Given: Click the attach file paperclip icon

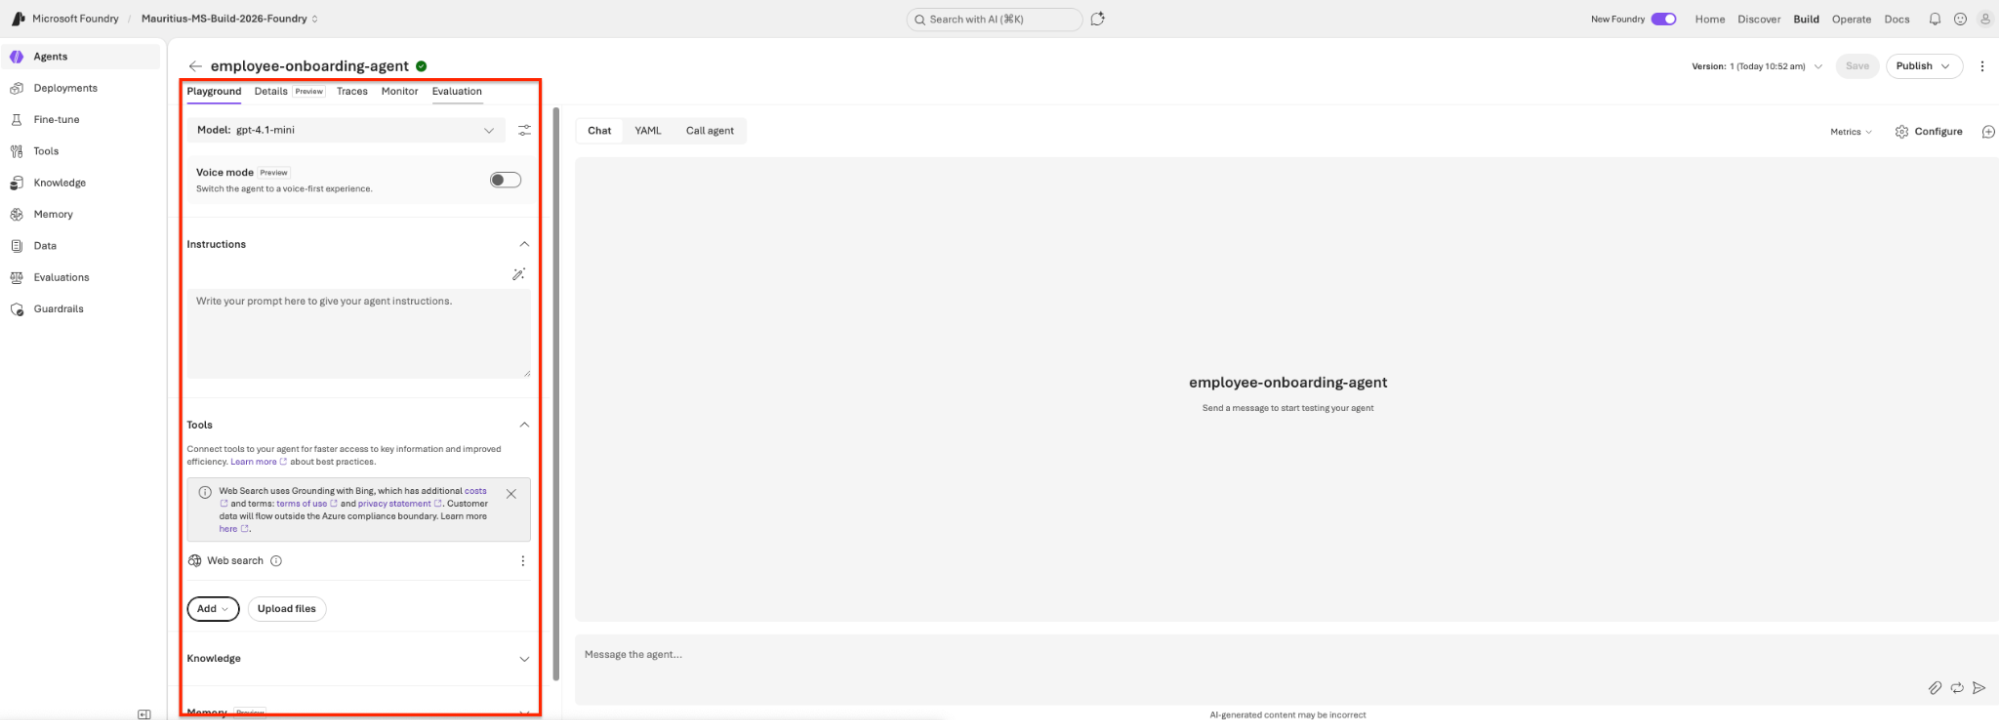Looking at the screenshot, I should coord(1935,688).
